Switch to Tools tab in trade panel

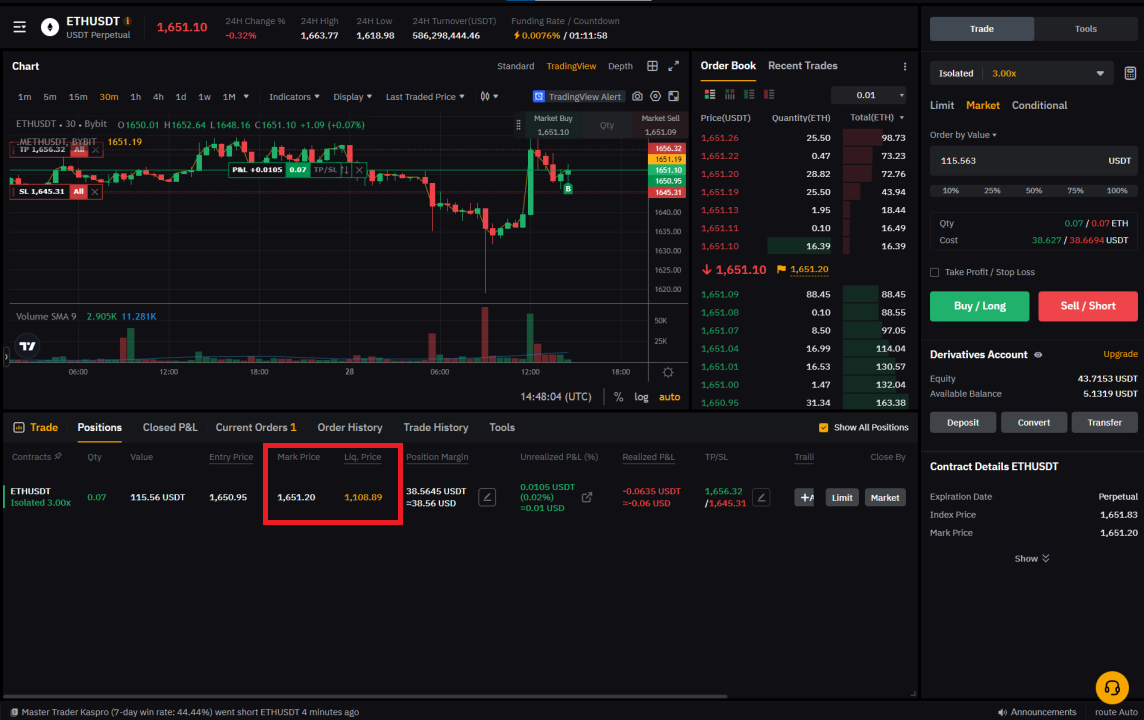1086,28
